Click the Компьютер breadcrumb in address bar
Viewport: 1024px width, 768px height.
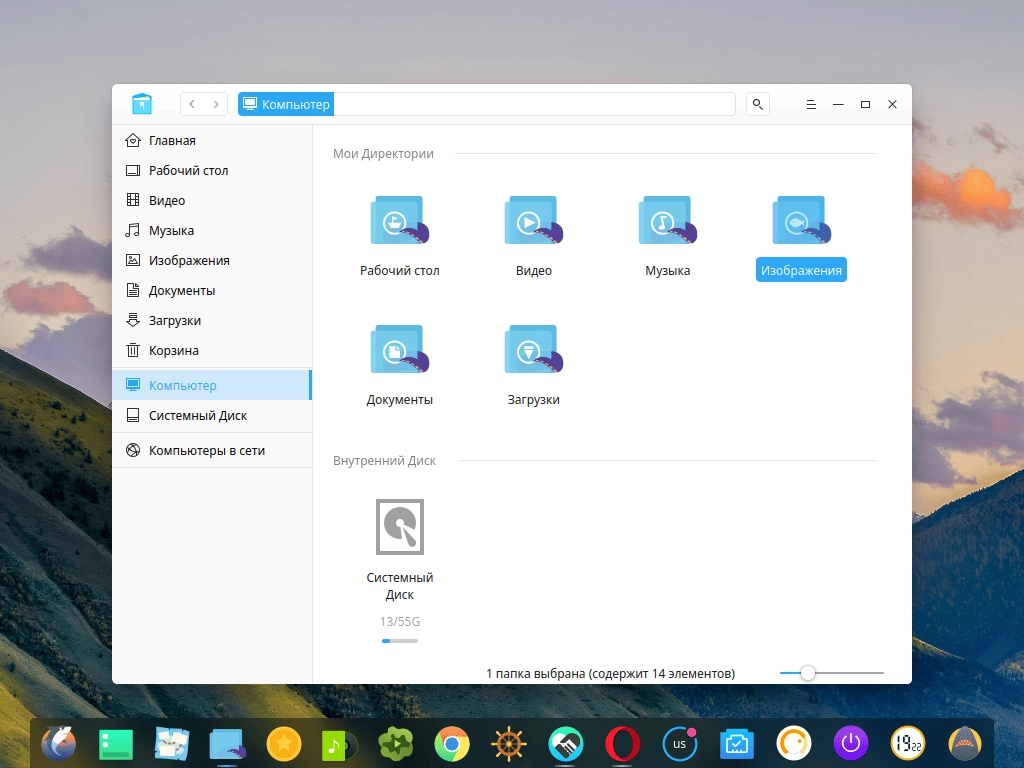286,104
